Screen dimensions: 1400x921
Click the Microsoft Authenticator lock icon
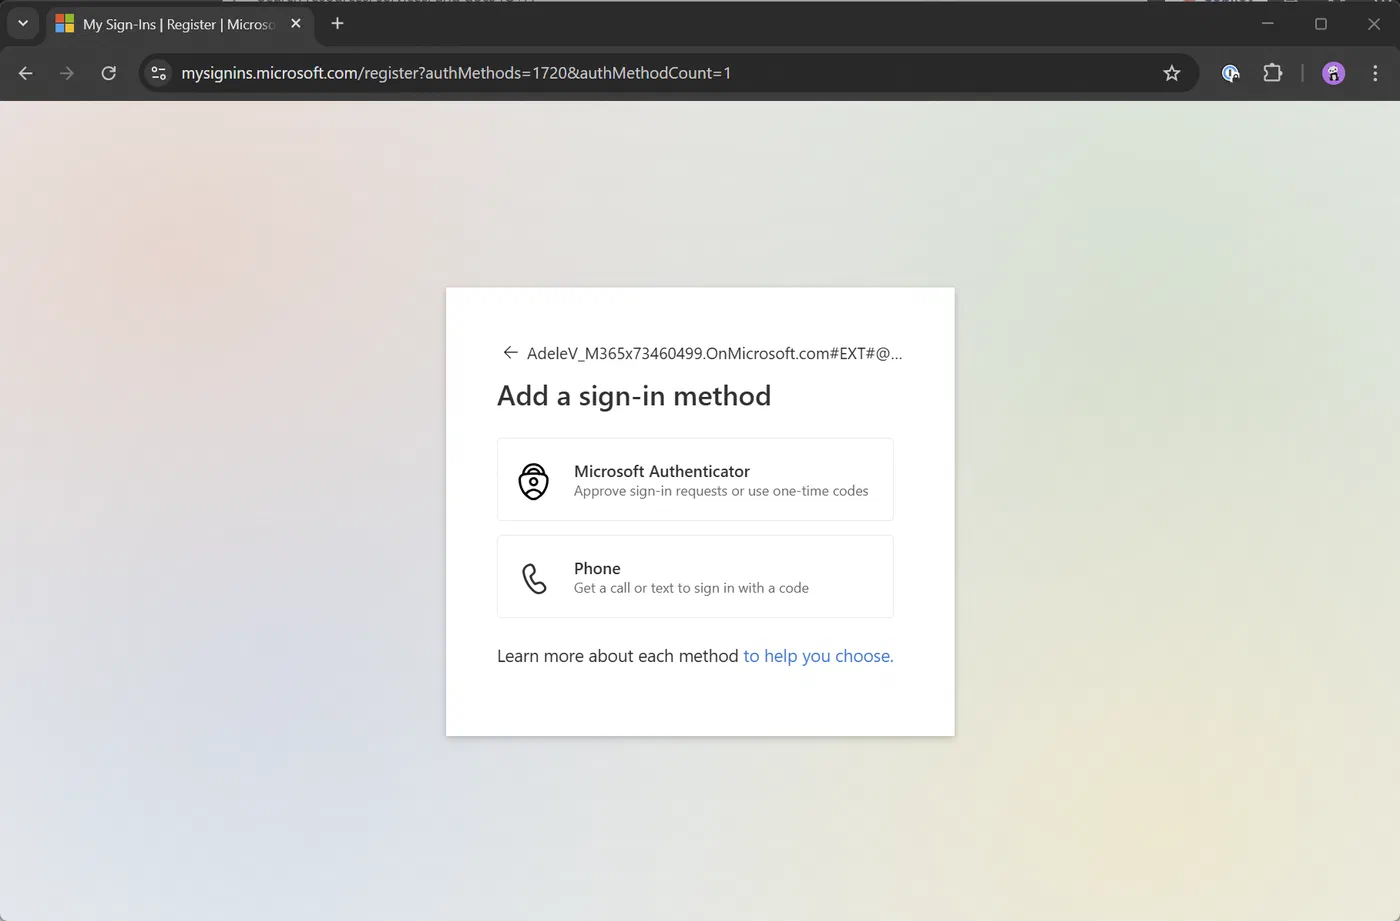coord(534,481)
